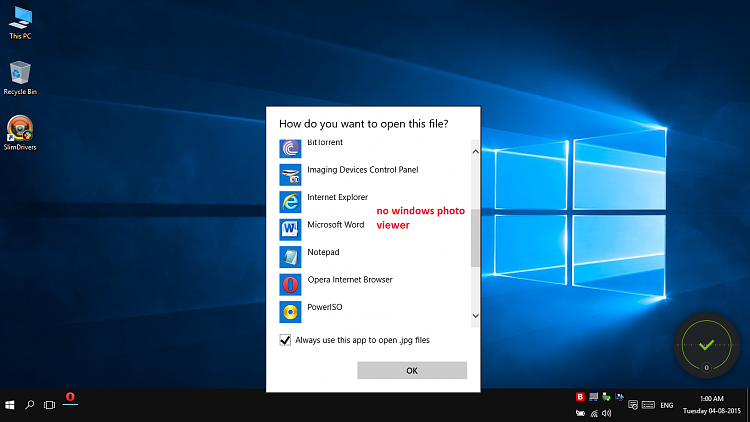Click the network computers tray icon
The image size is (750, 422).
[619, 397]
